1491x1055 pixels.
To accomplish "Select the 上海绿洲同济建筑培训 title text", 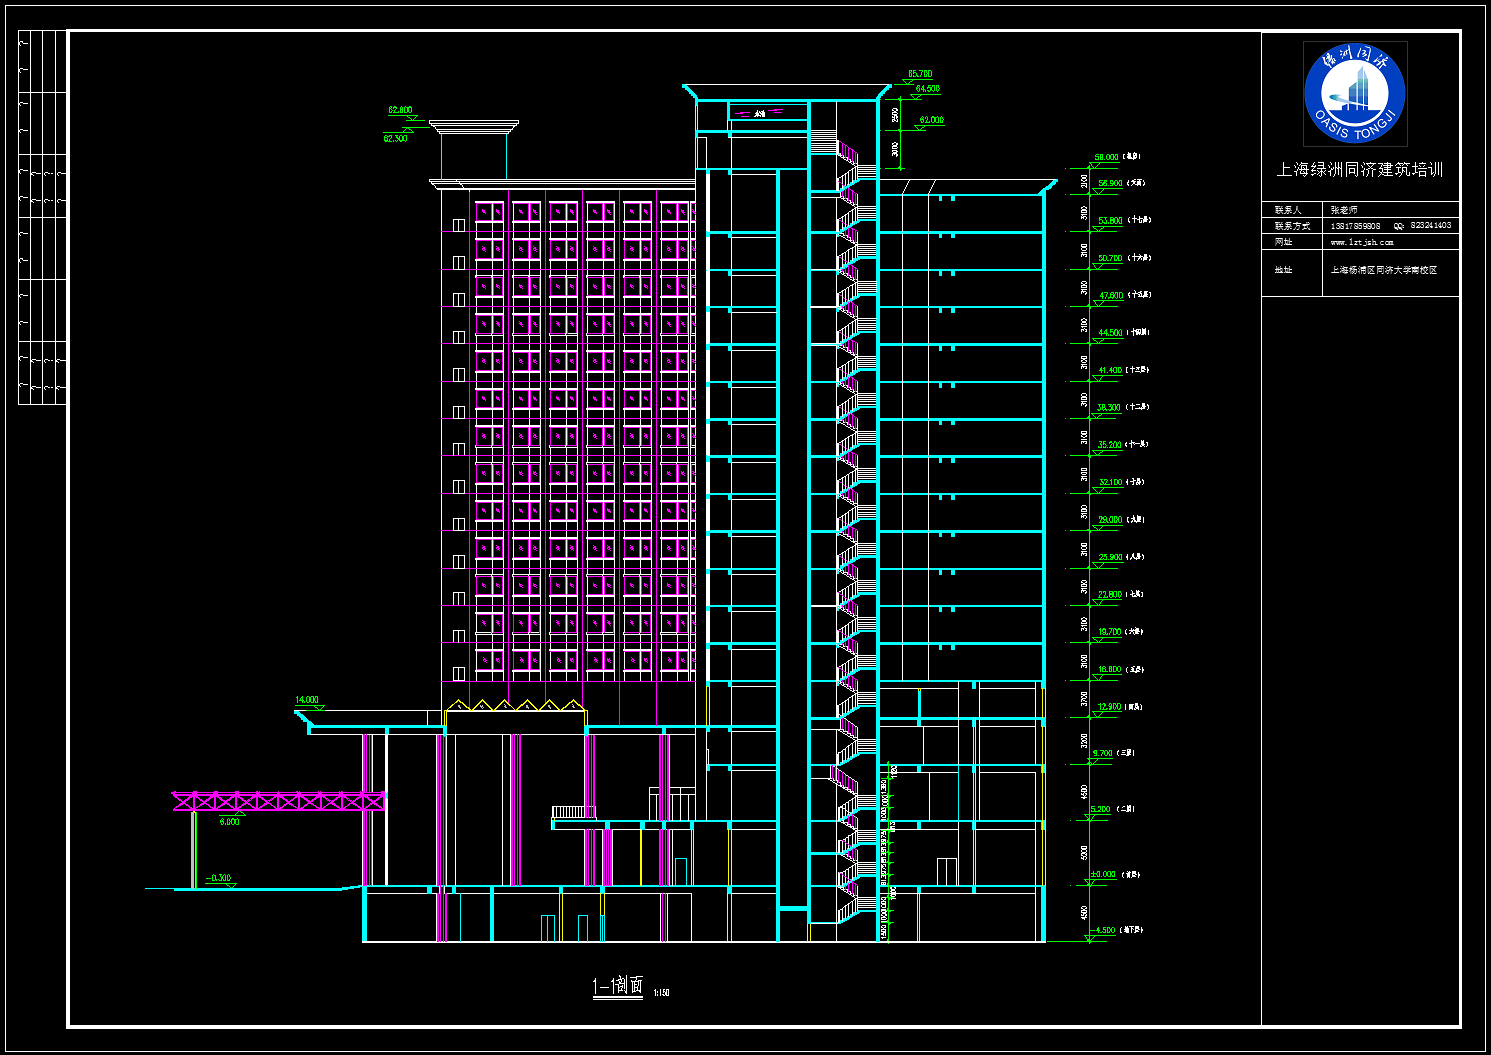I will pos(1359,170).
